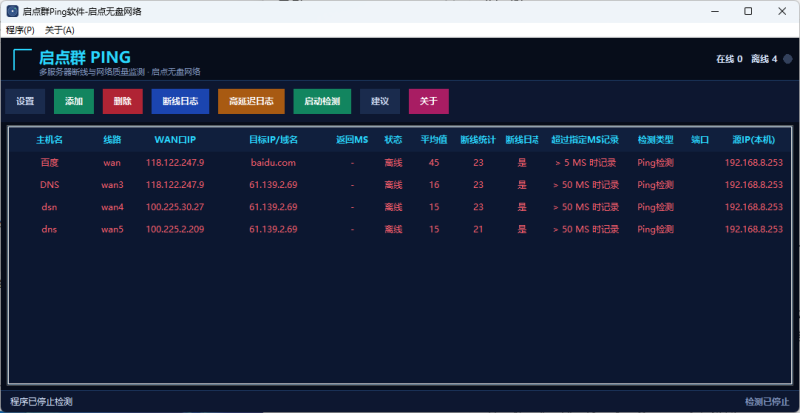Select the lowercase dns host name
Viewport: 800px width, 413px height.
pyautogui.click(x=49, y=229)
